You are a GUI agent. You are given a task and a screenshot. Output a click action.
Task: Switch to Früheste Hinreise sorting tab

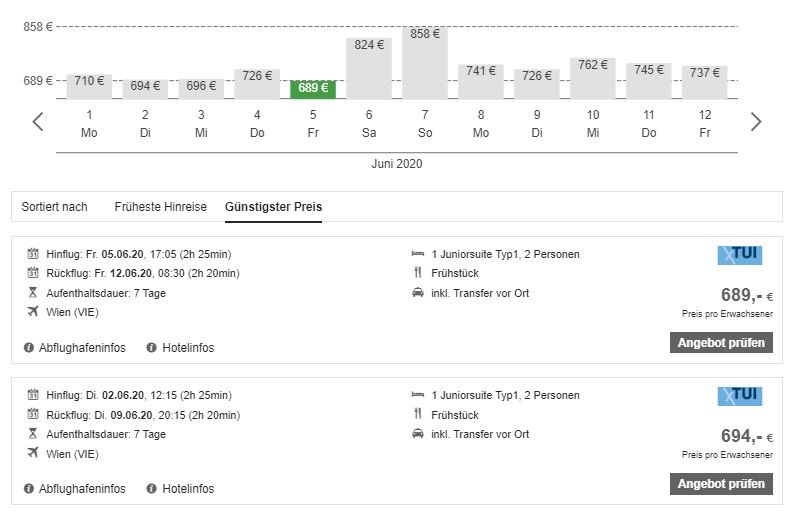click(x=160, y=207)
